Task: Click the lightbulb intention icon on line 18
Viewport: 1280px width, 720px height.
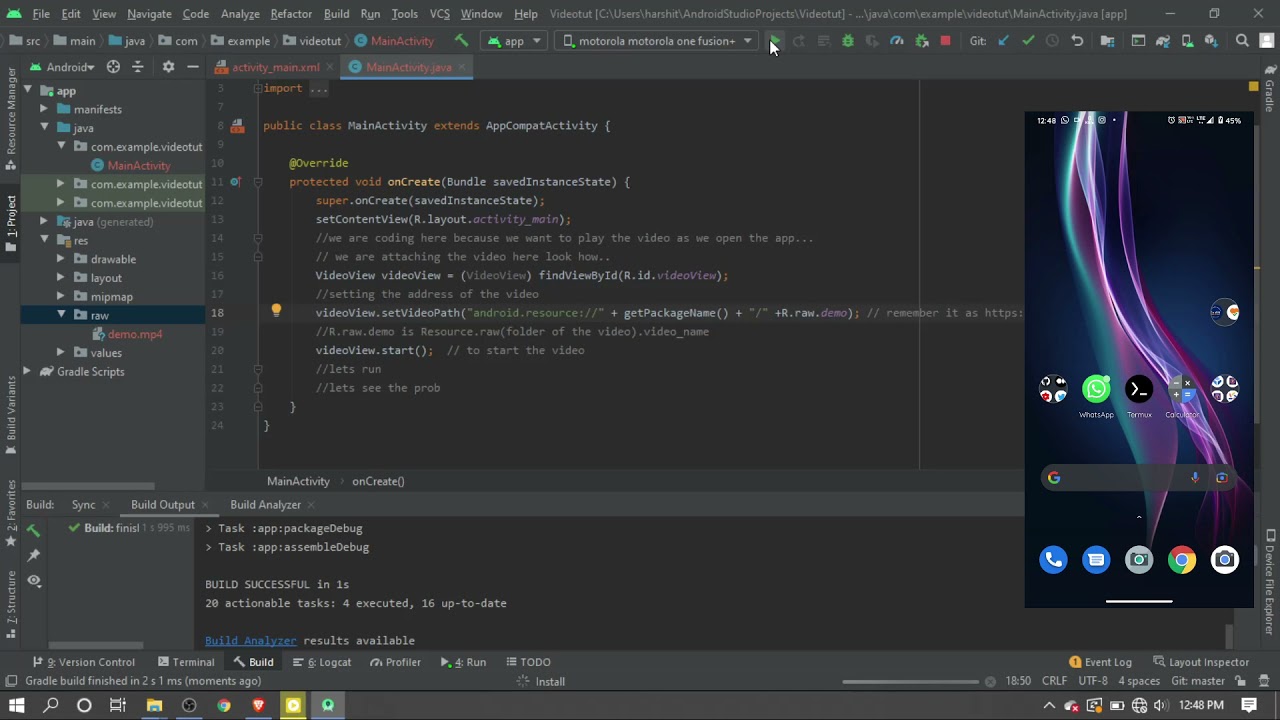Action: click(276, 311)
